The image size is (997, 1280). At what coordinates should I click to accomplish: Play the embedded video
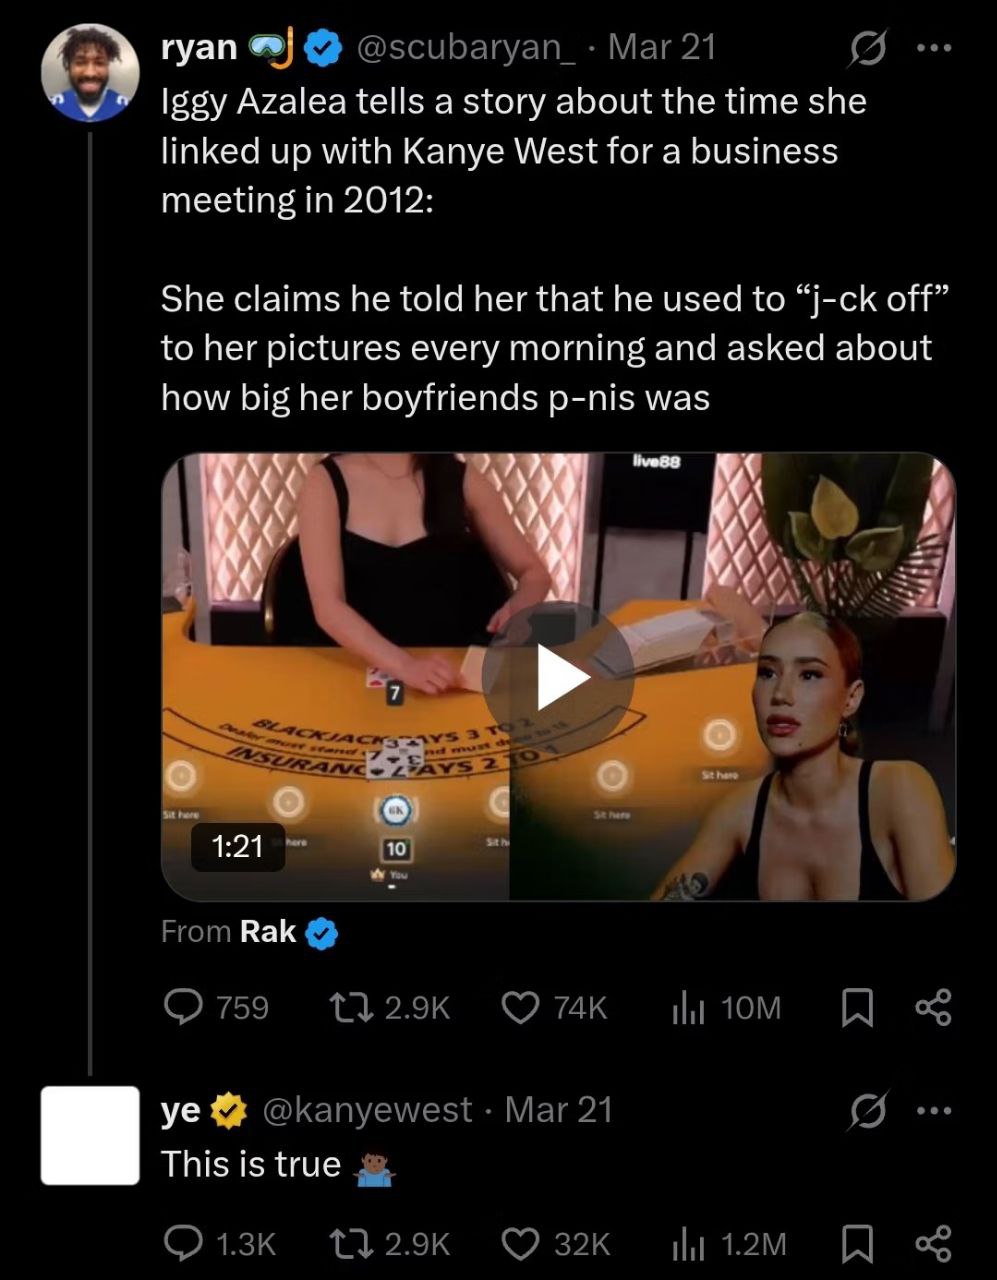coord(558,677)
